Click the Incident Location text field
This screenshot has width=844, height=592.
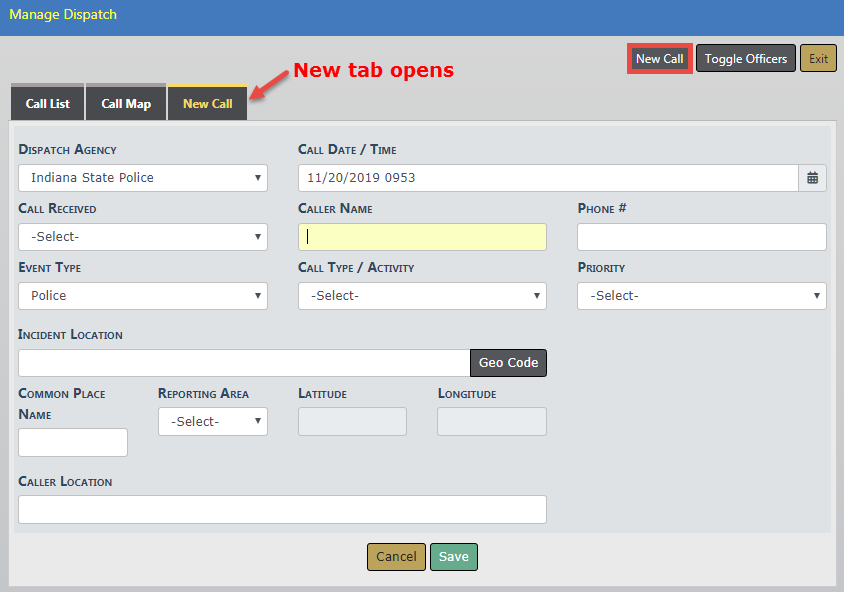coord(244,363)
